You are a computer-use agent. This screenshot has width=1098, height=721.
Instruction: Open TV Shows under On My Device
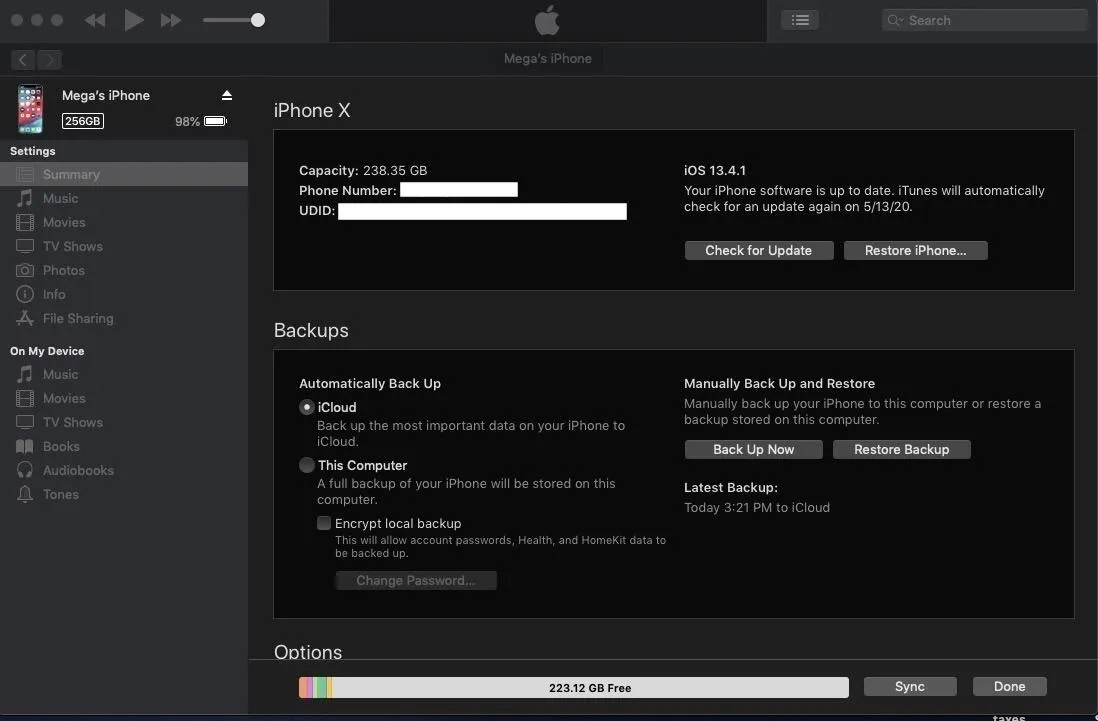coord(124,422)
